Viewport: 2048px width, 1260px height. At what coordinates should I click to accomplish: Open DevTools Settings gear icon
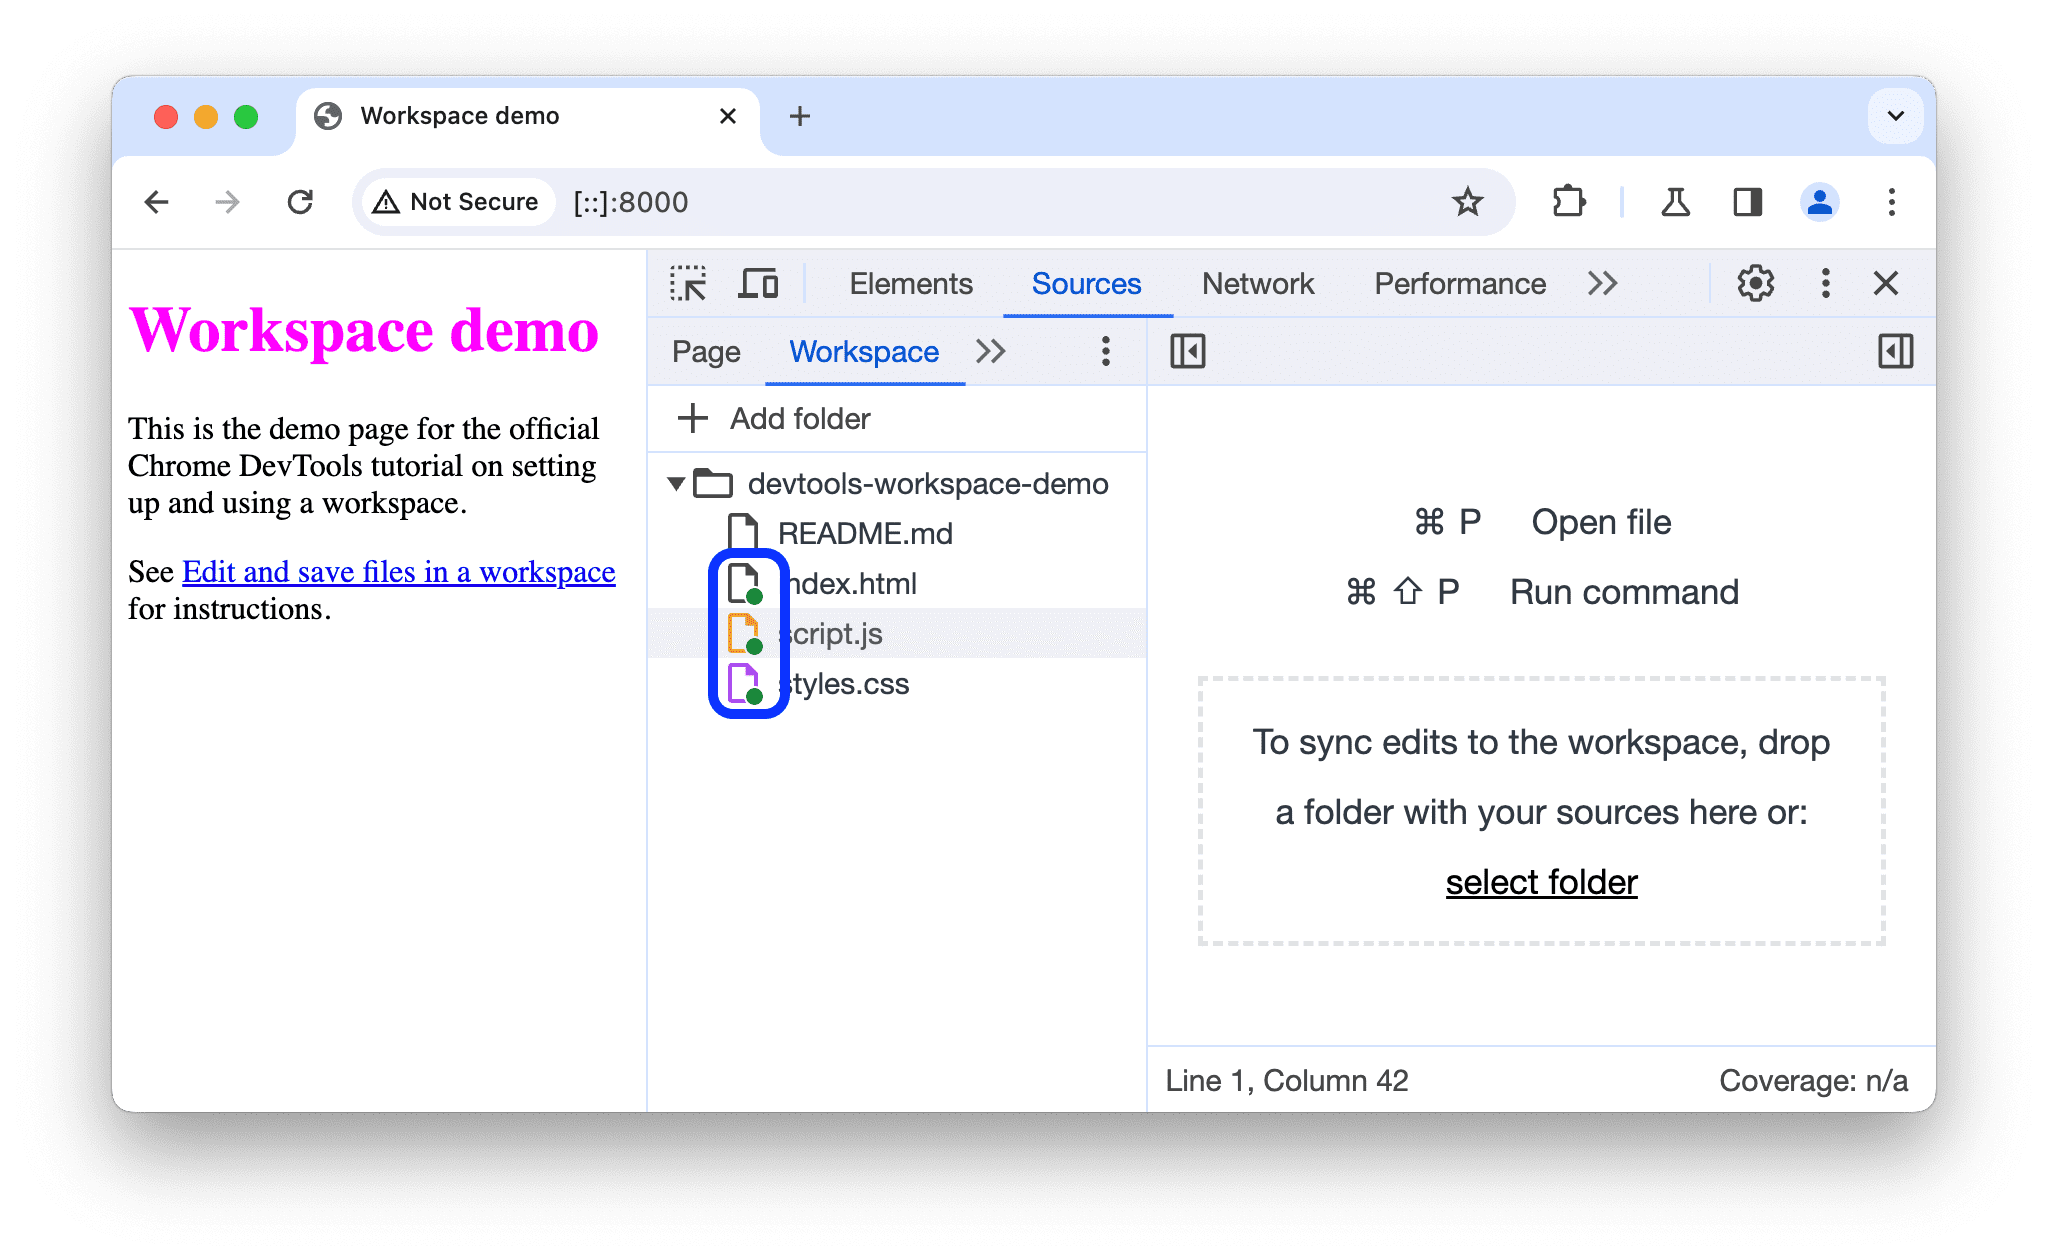click(x=1751, y=285)
